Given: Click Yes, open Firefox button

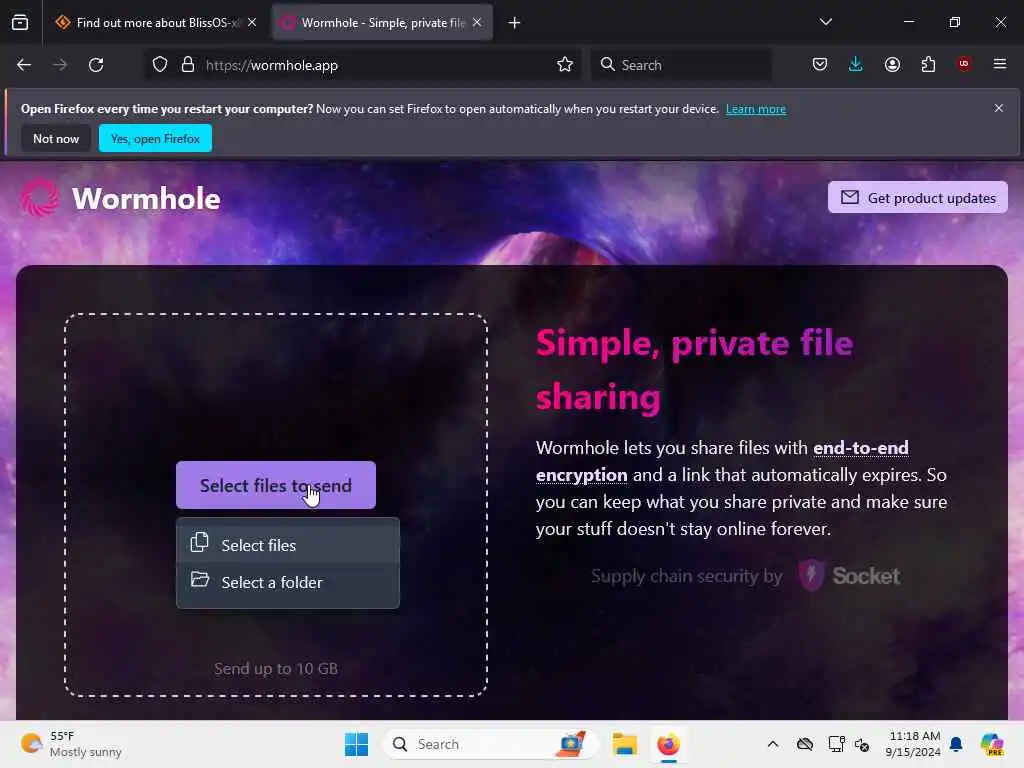Looking at the screenshot, I should point(155,138).
